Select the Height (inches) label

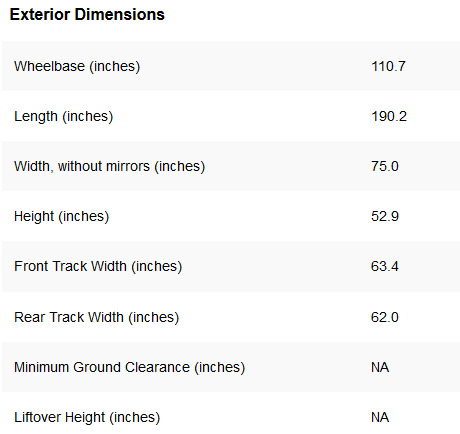[61, 216]
